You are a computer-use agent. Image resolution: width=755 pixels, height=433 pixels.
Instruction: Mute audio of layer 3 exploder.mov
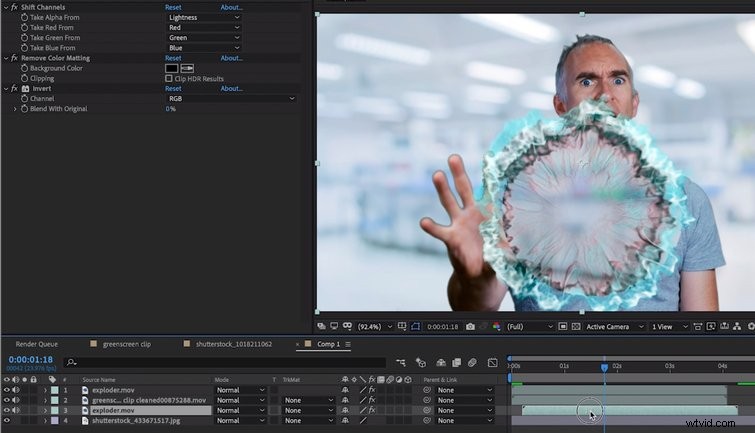[x=16, y=410]
